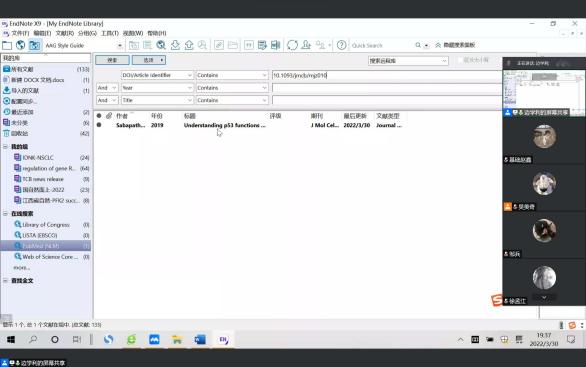
Task: Click the Import download arrow icon
Action: point(175,45)
